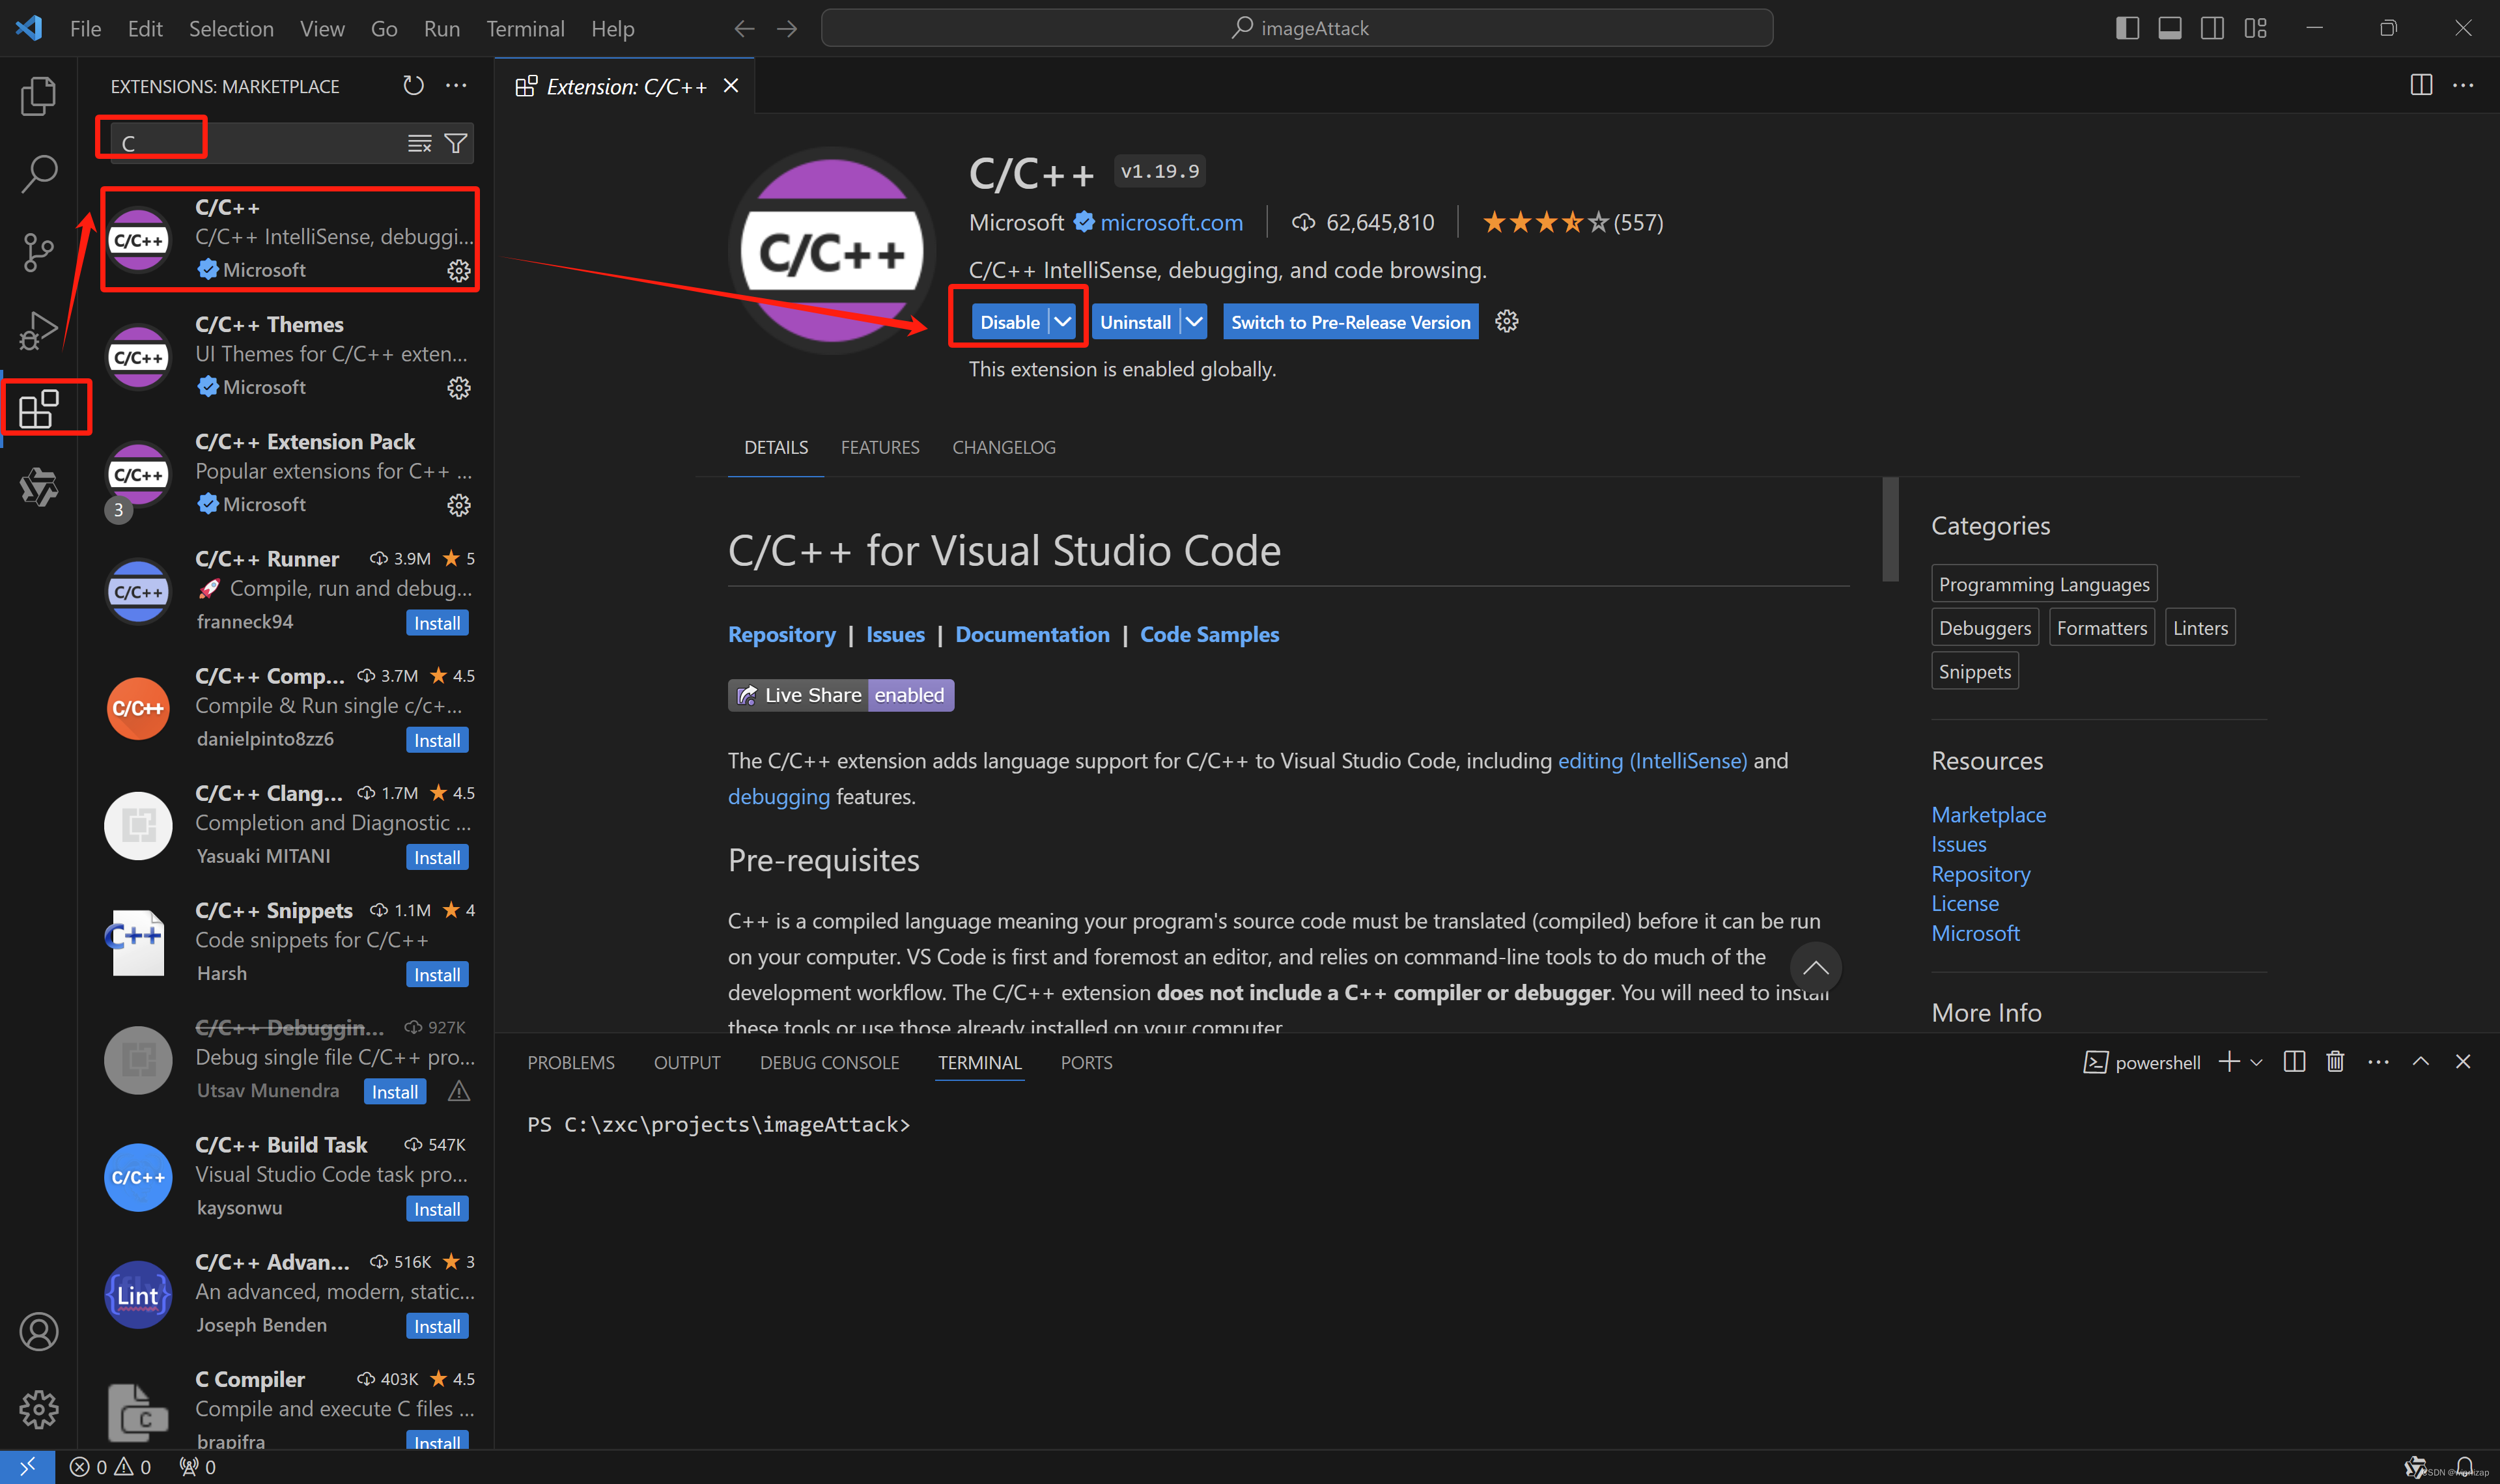Viewport: 2500px width, 1484px height.
Task: Click the extension details vertical scrollbar
Action: tap(1890, 528)
